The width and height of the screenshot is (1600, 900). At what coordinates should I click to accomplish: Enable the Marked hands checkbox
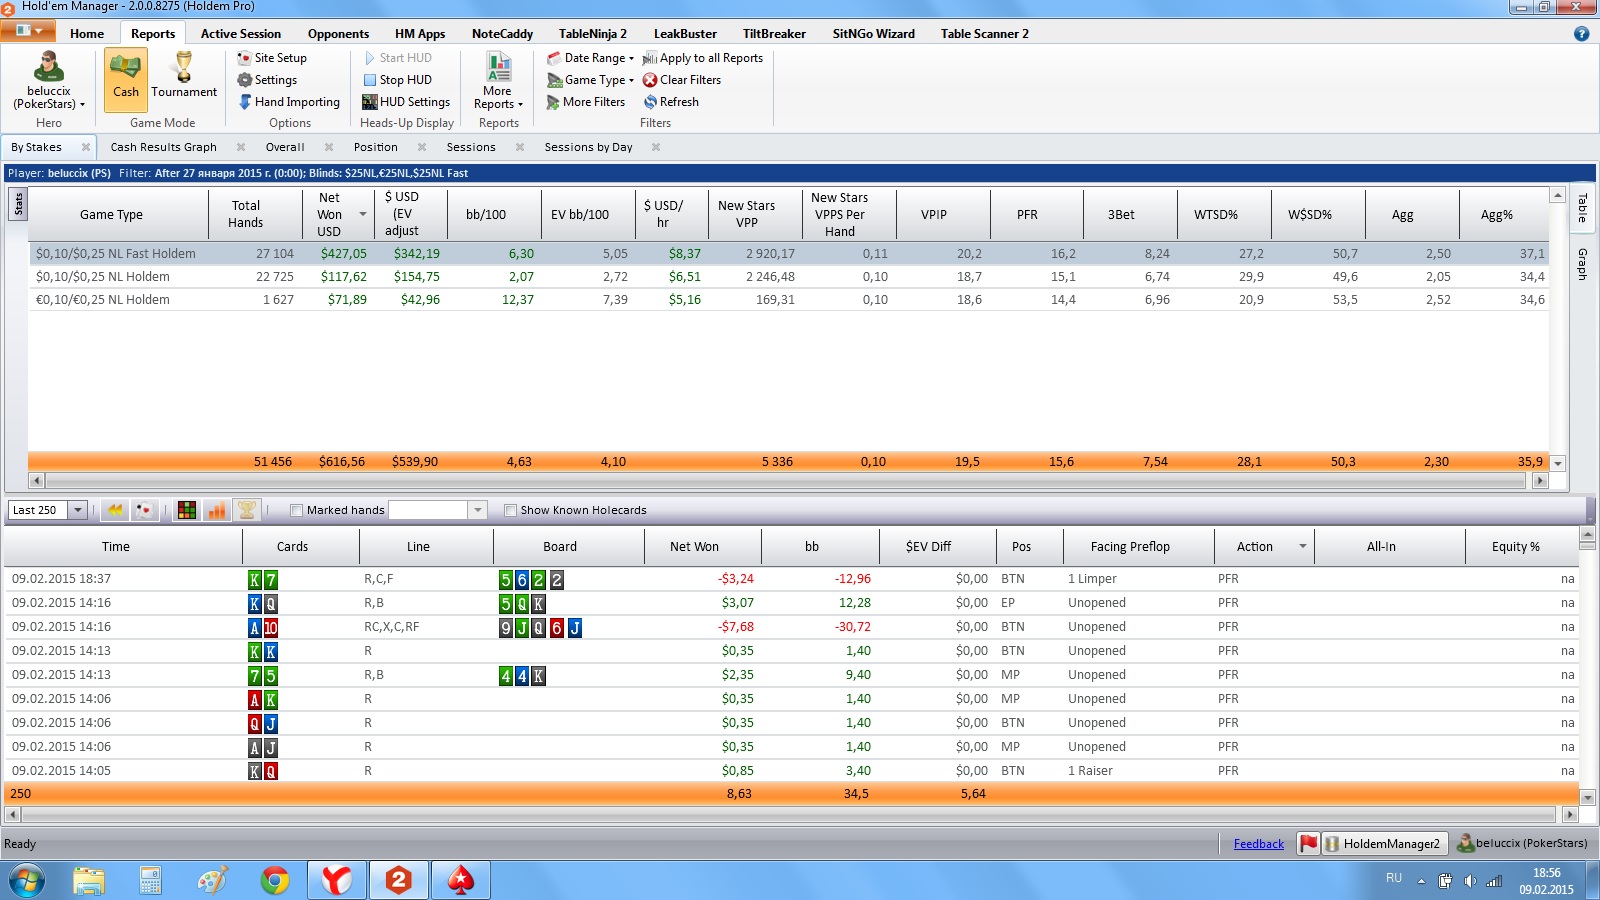click(x=296, y=510)
